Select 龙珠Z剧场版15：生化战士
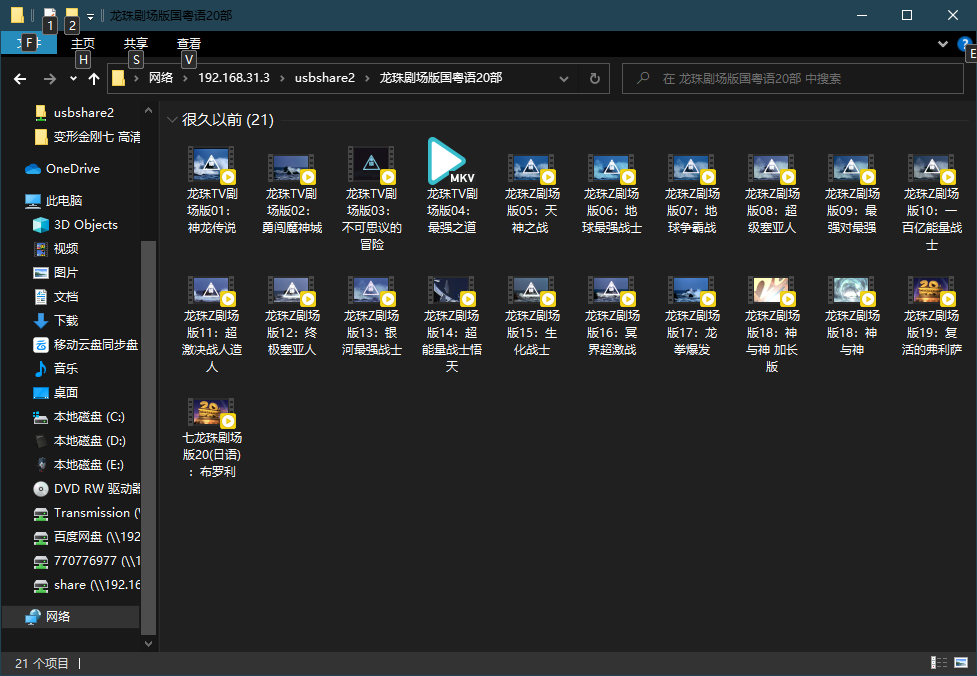The width and height of the screenshot is (977, 676). click(x=531, y=316)
